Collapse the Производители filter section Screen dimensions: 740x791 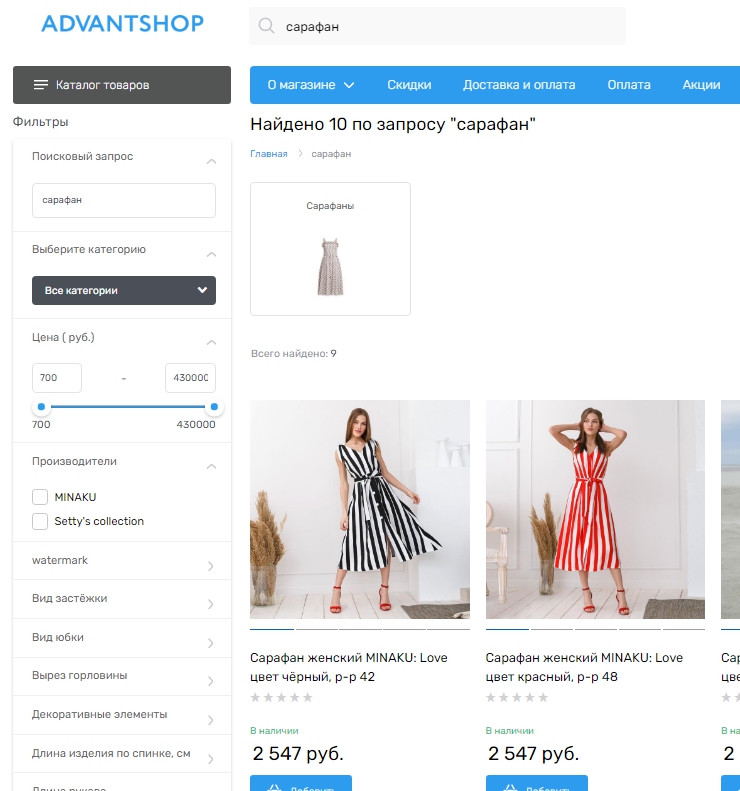coord(211,465)
